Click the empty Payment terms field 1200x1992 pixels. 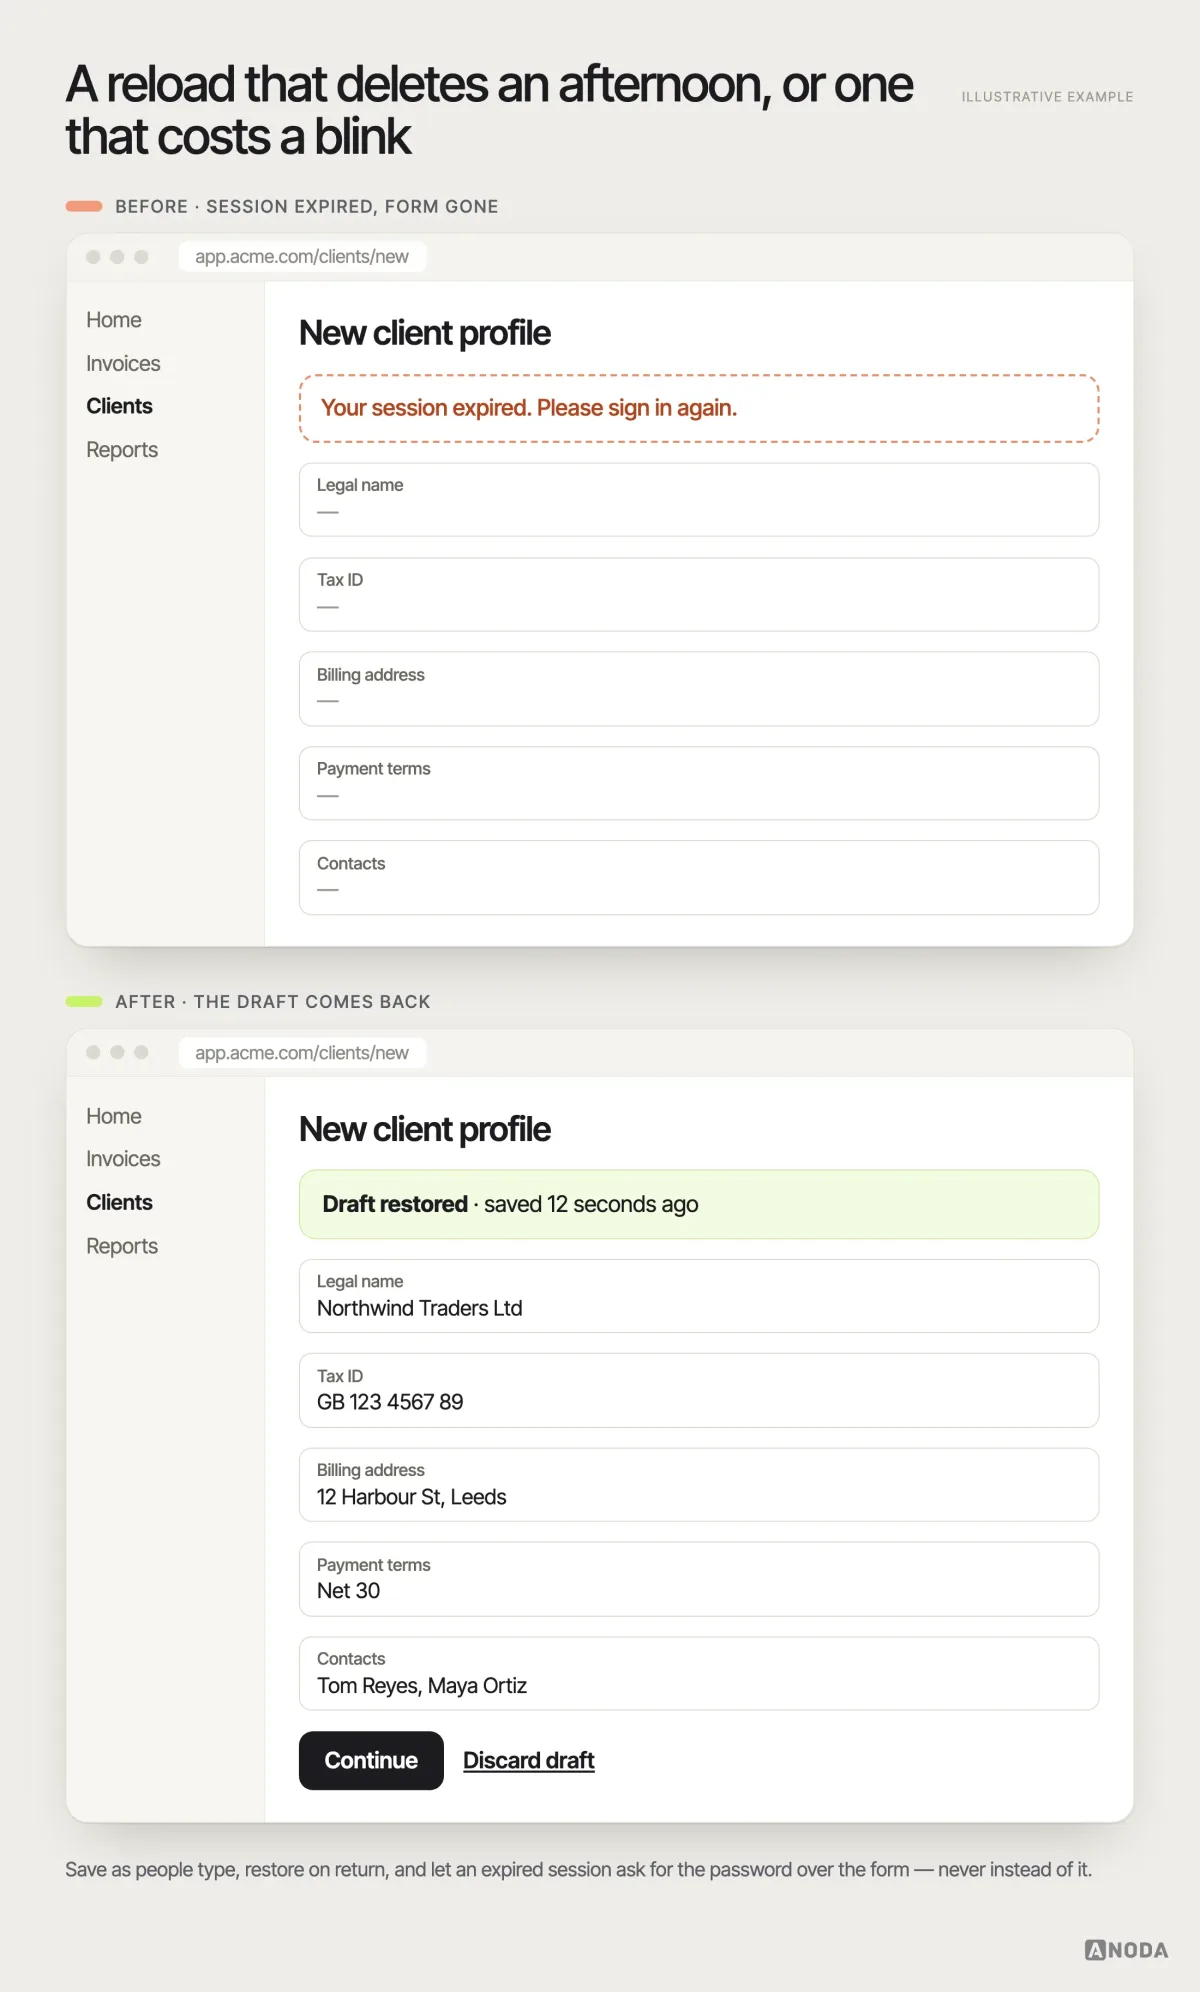[699, 783]
